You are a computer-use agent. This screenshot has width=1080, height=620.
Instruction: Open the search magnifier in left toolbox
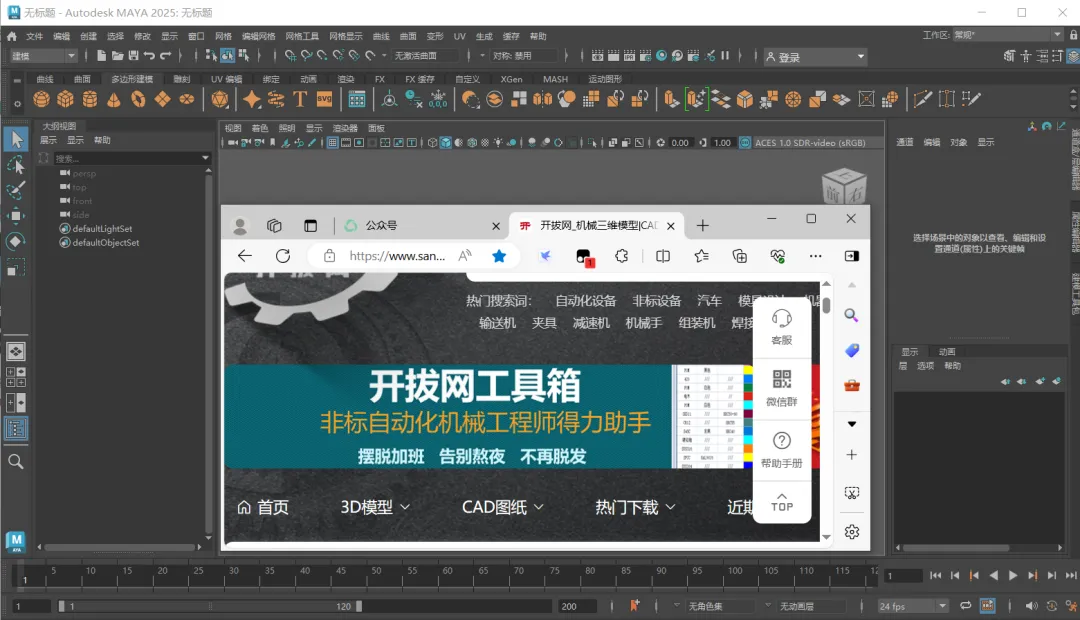(x=16, y=462)
